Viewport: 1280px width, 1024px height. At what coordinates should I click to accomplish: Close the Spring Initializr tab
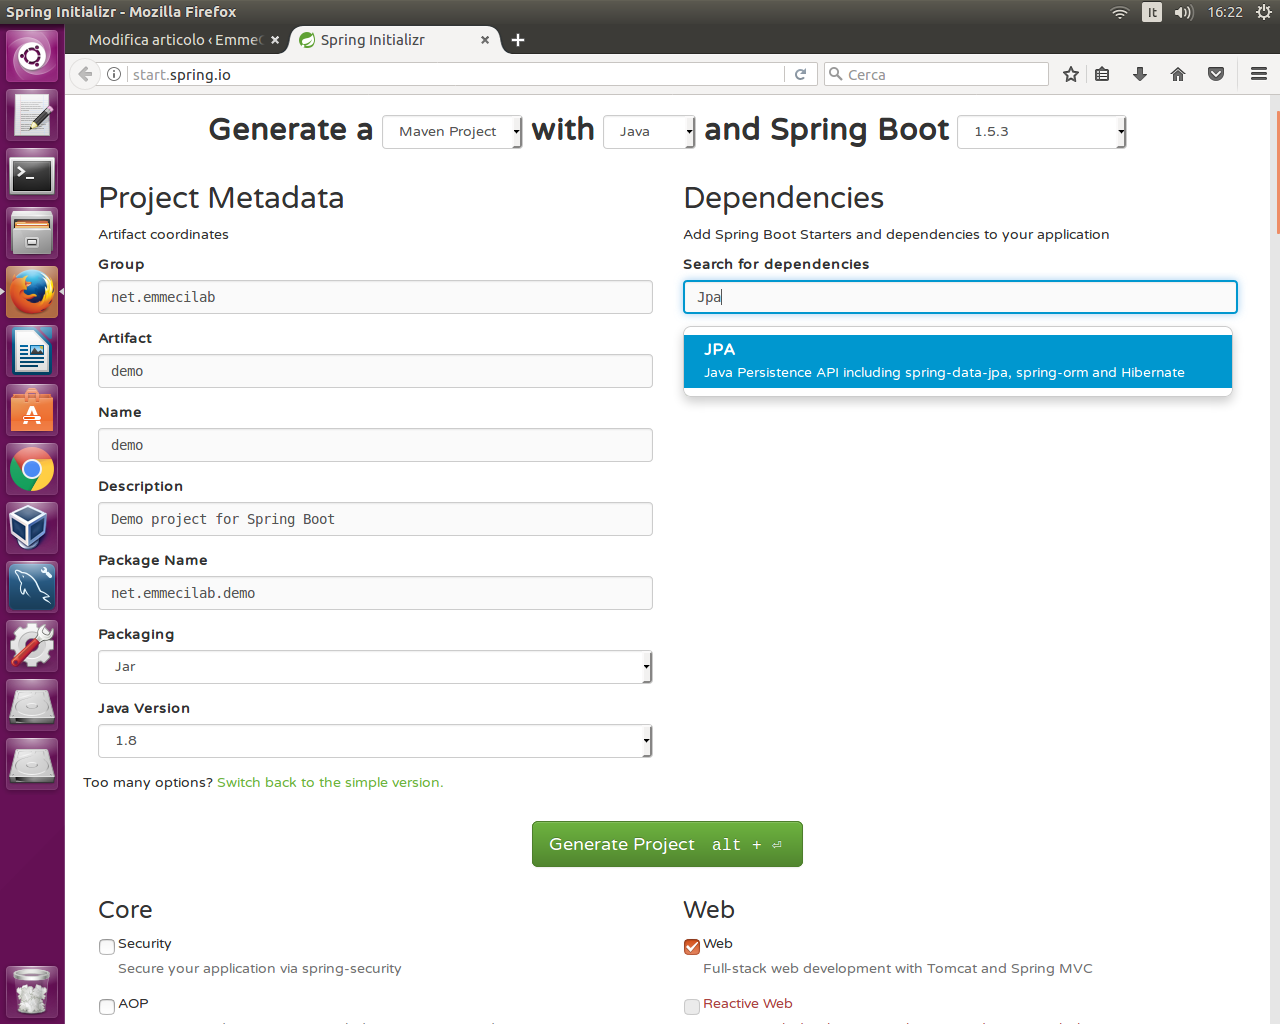click(485, 40)
